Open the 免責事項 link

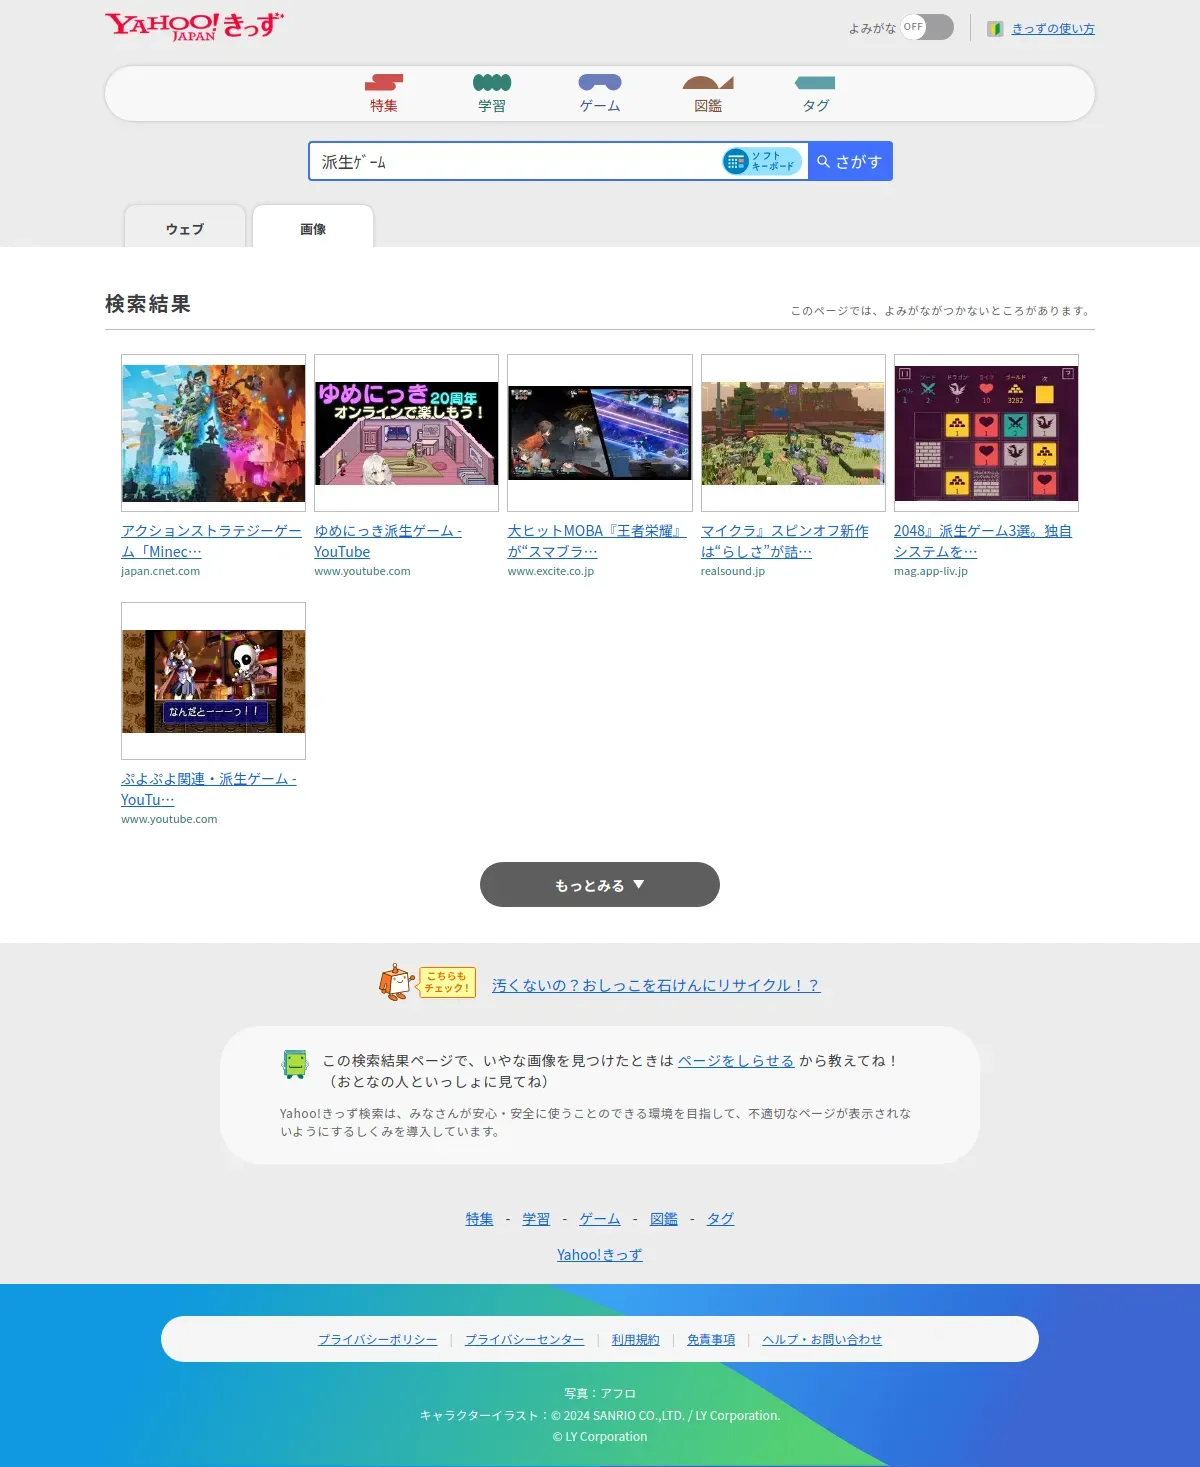pos(711,1340)
